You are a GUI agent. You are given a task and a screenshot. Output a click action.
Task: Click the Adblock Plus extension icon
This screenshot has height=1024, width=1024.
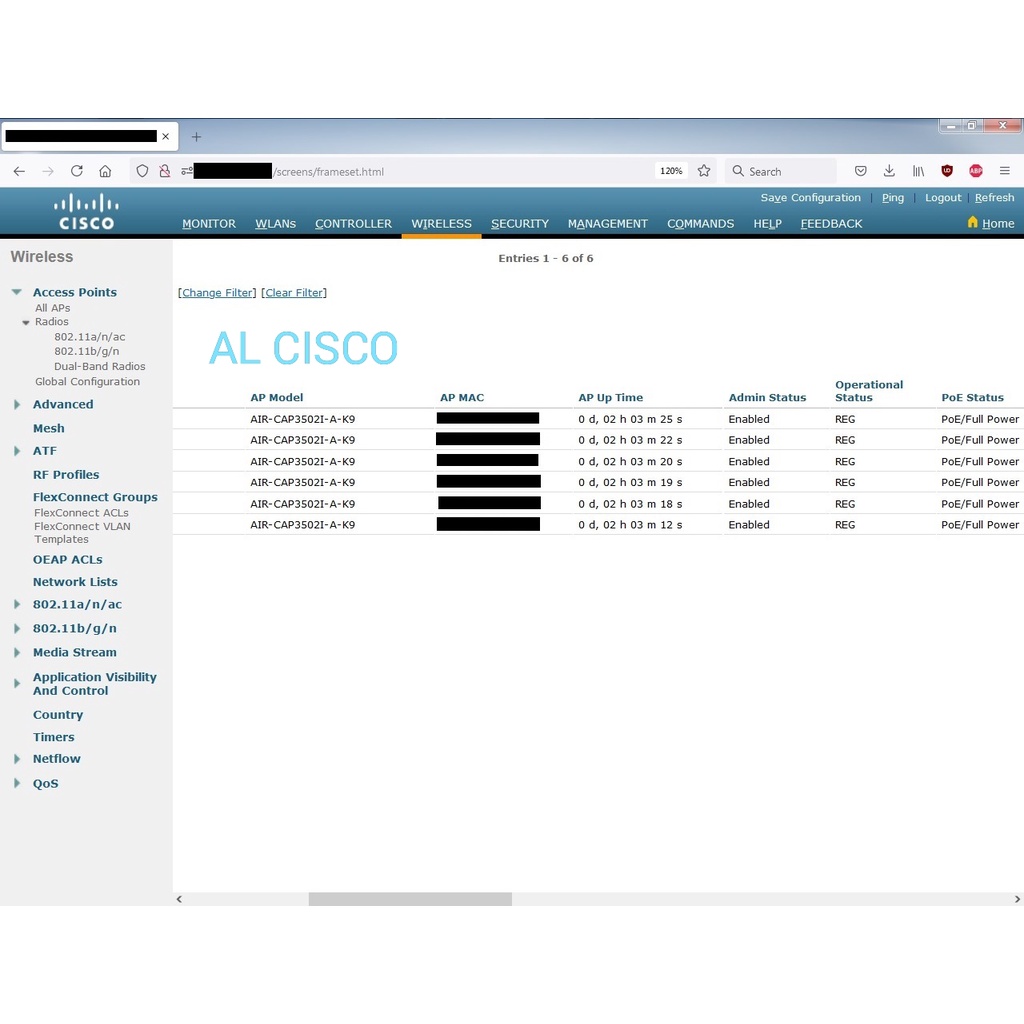tap(976, 171)
